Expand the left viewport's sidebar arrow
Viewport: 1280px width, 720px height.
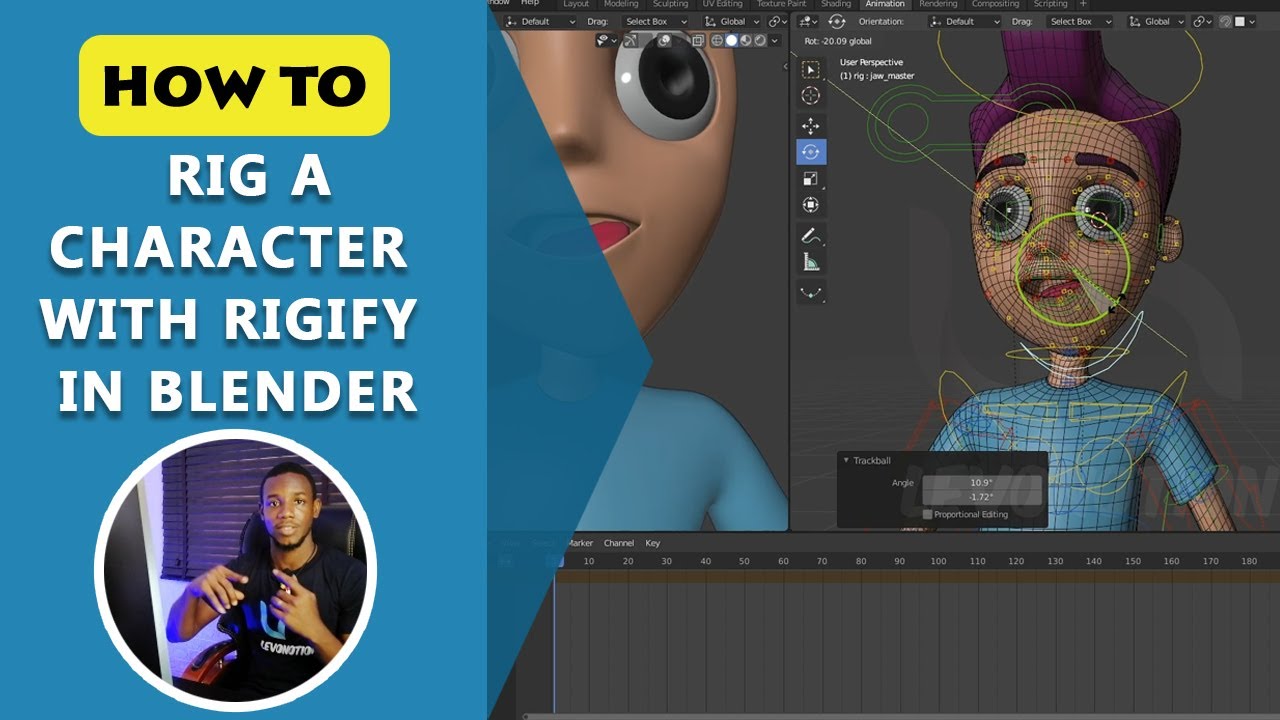(785, 64)
